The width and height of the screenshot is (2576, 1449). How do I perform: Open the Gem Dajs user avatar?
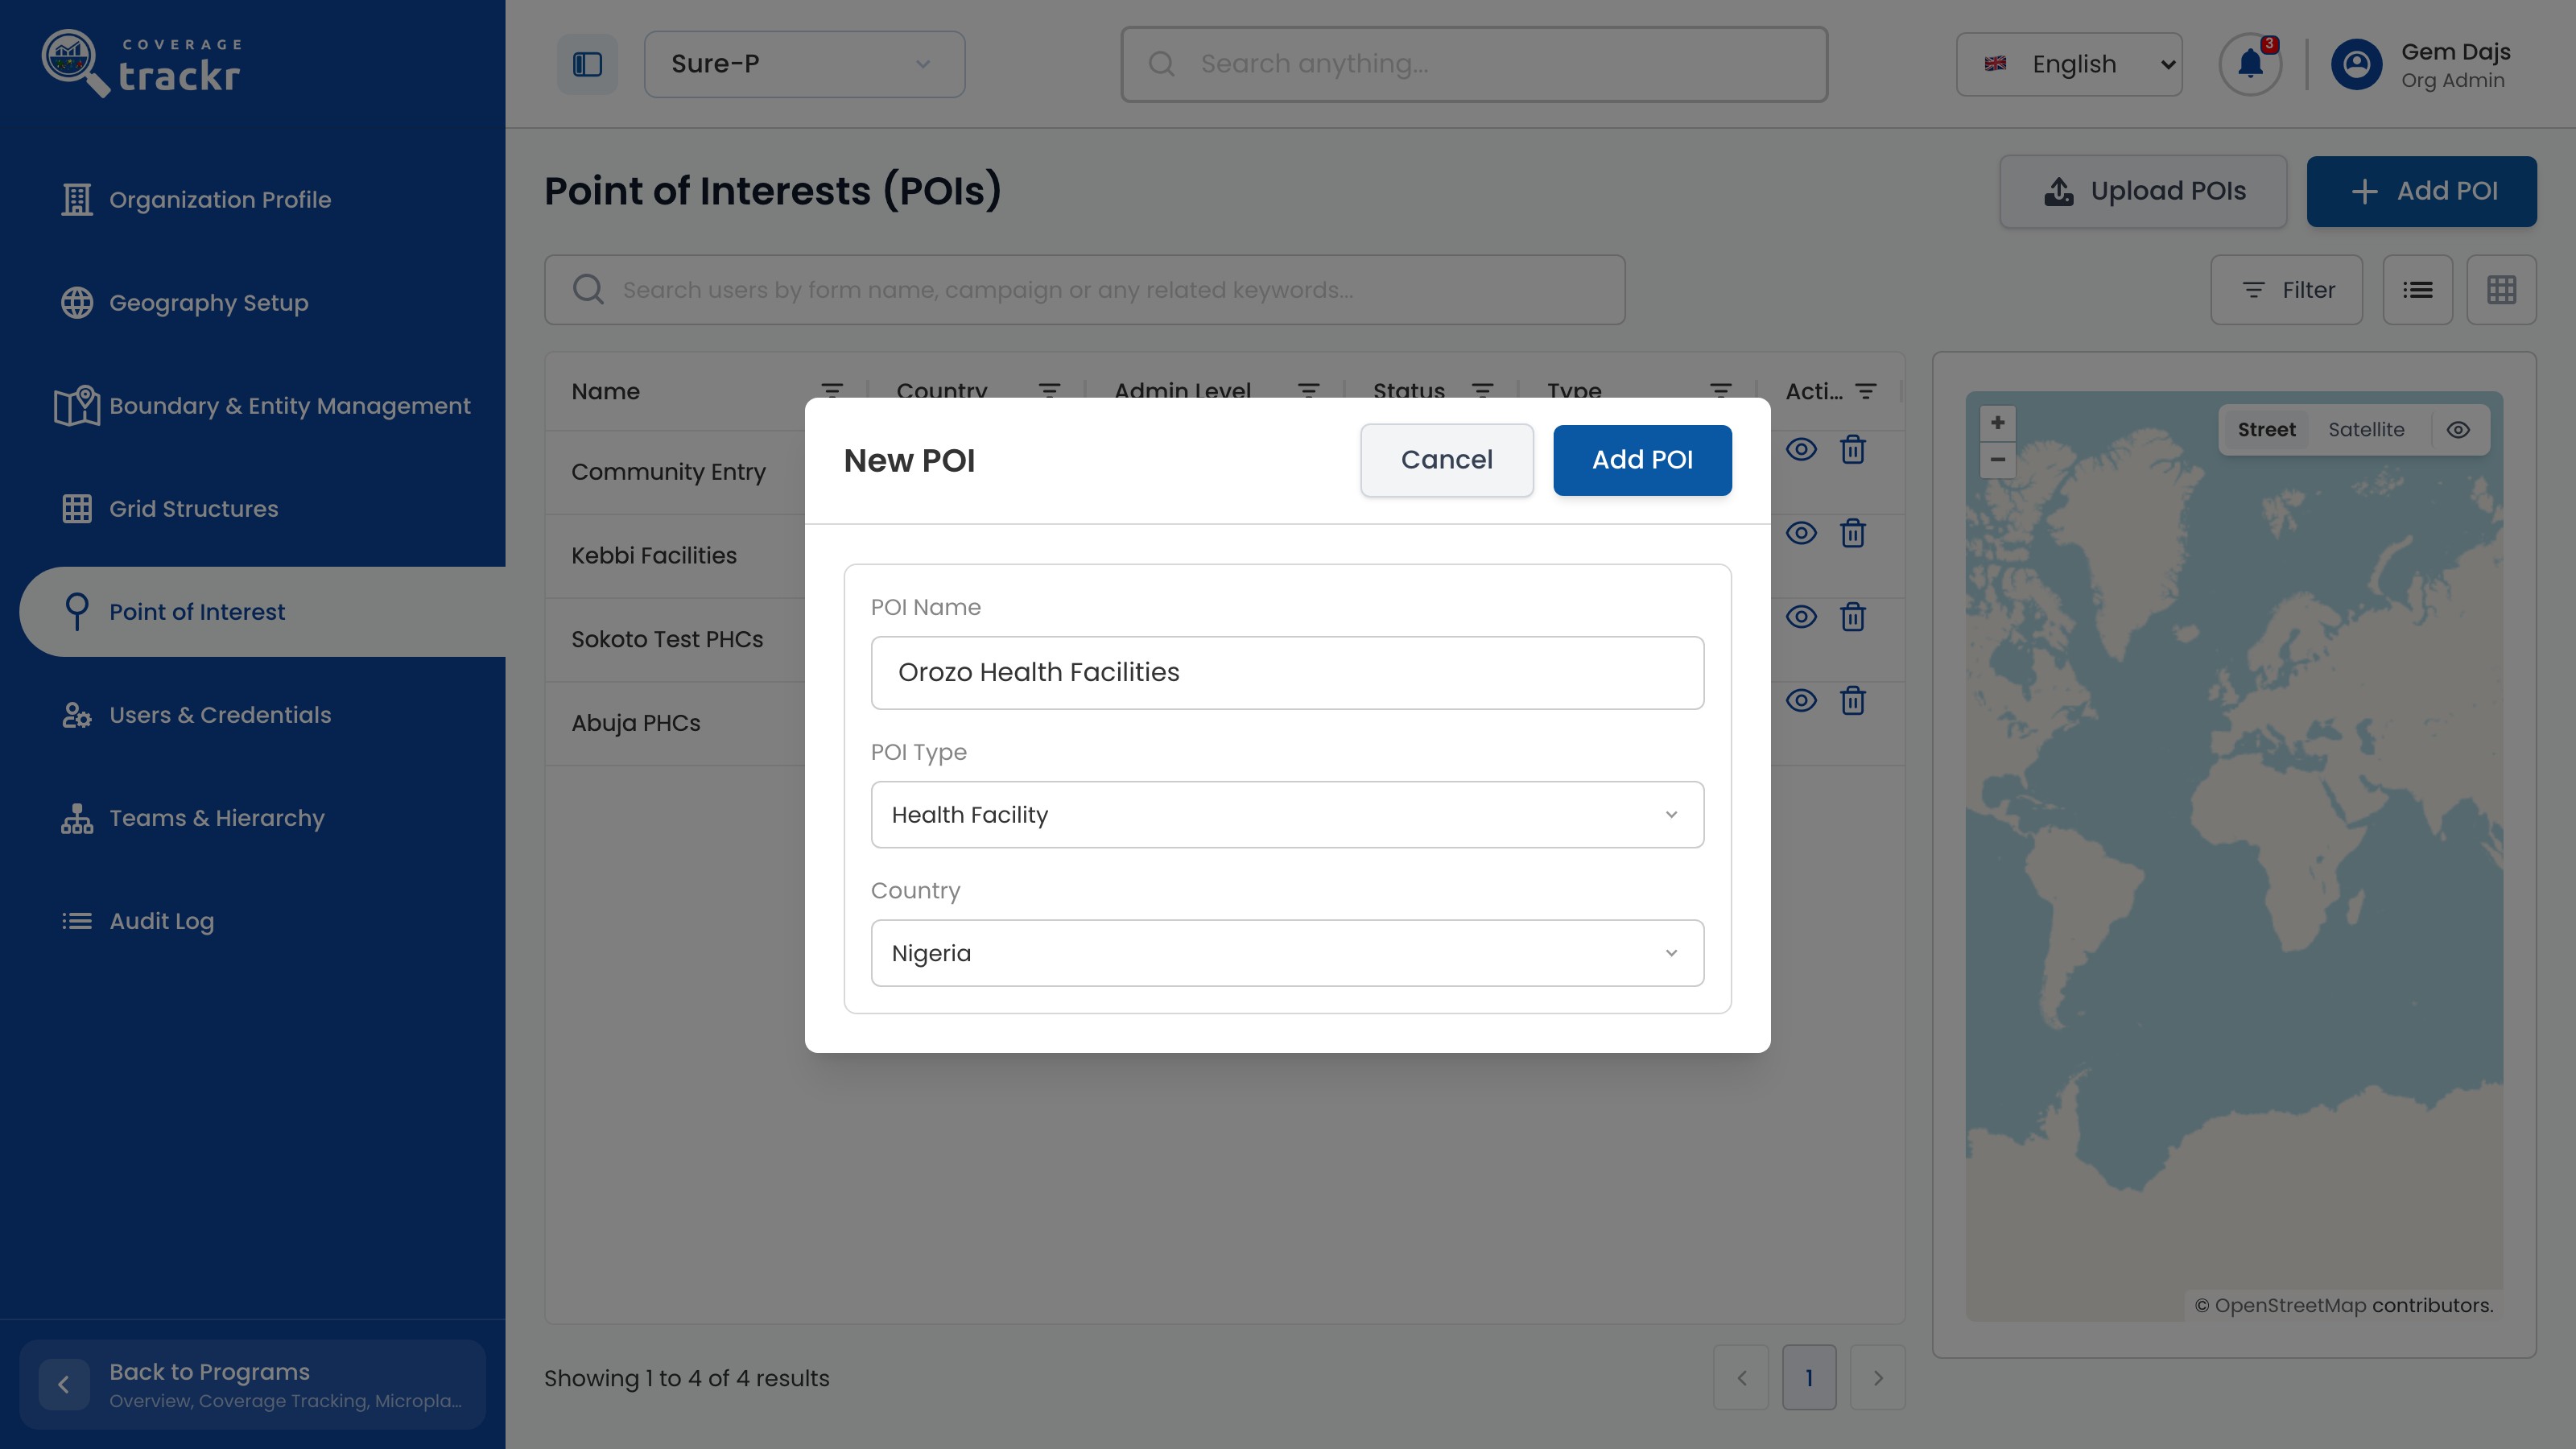pos(2356,64)
